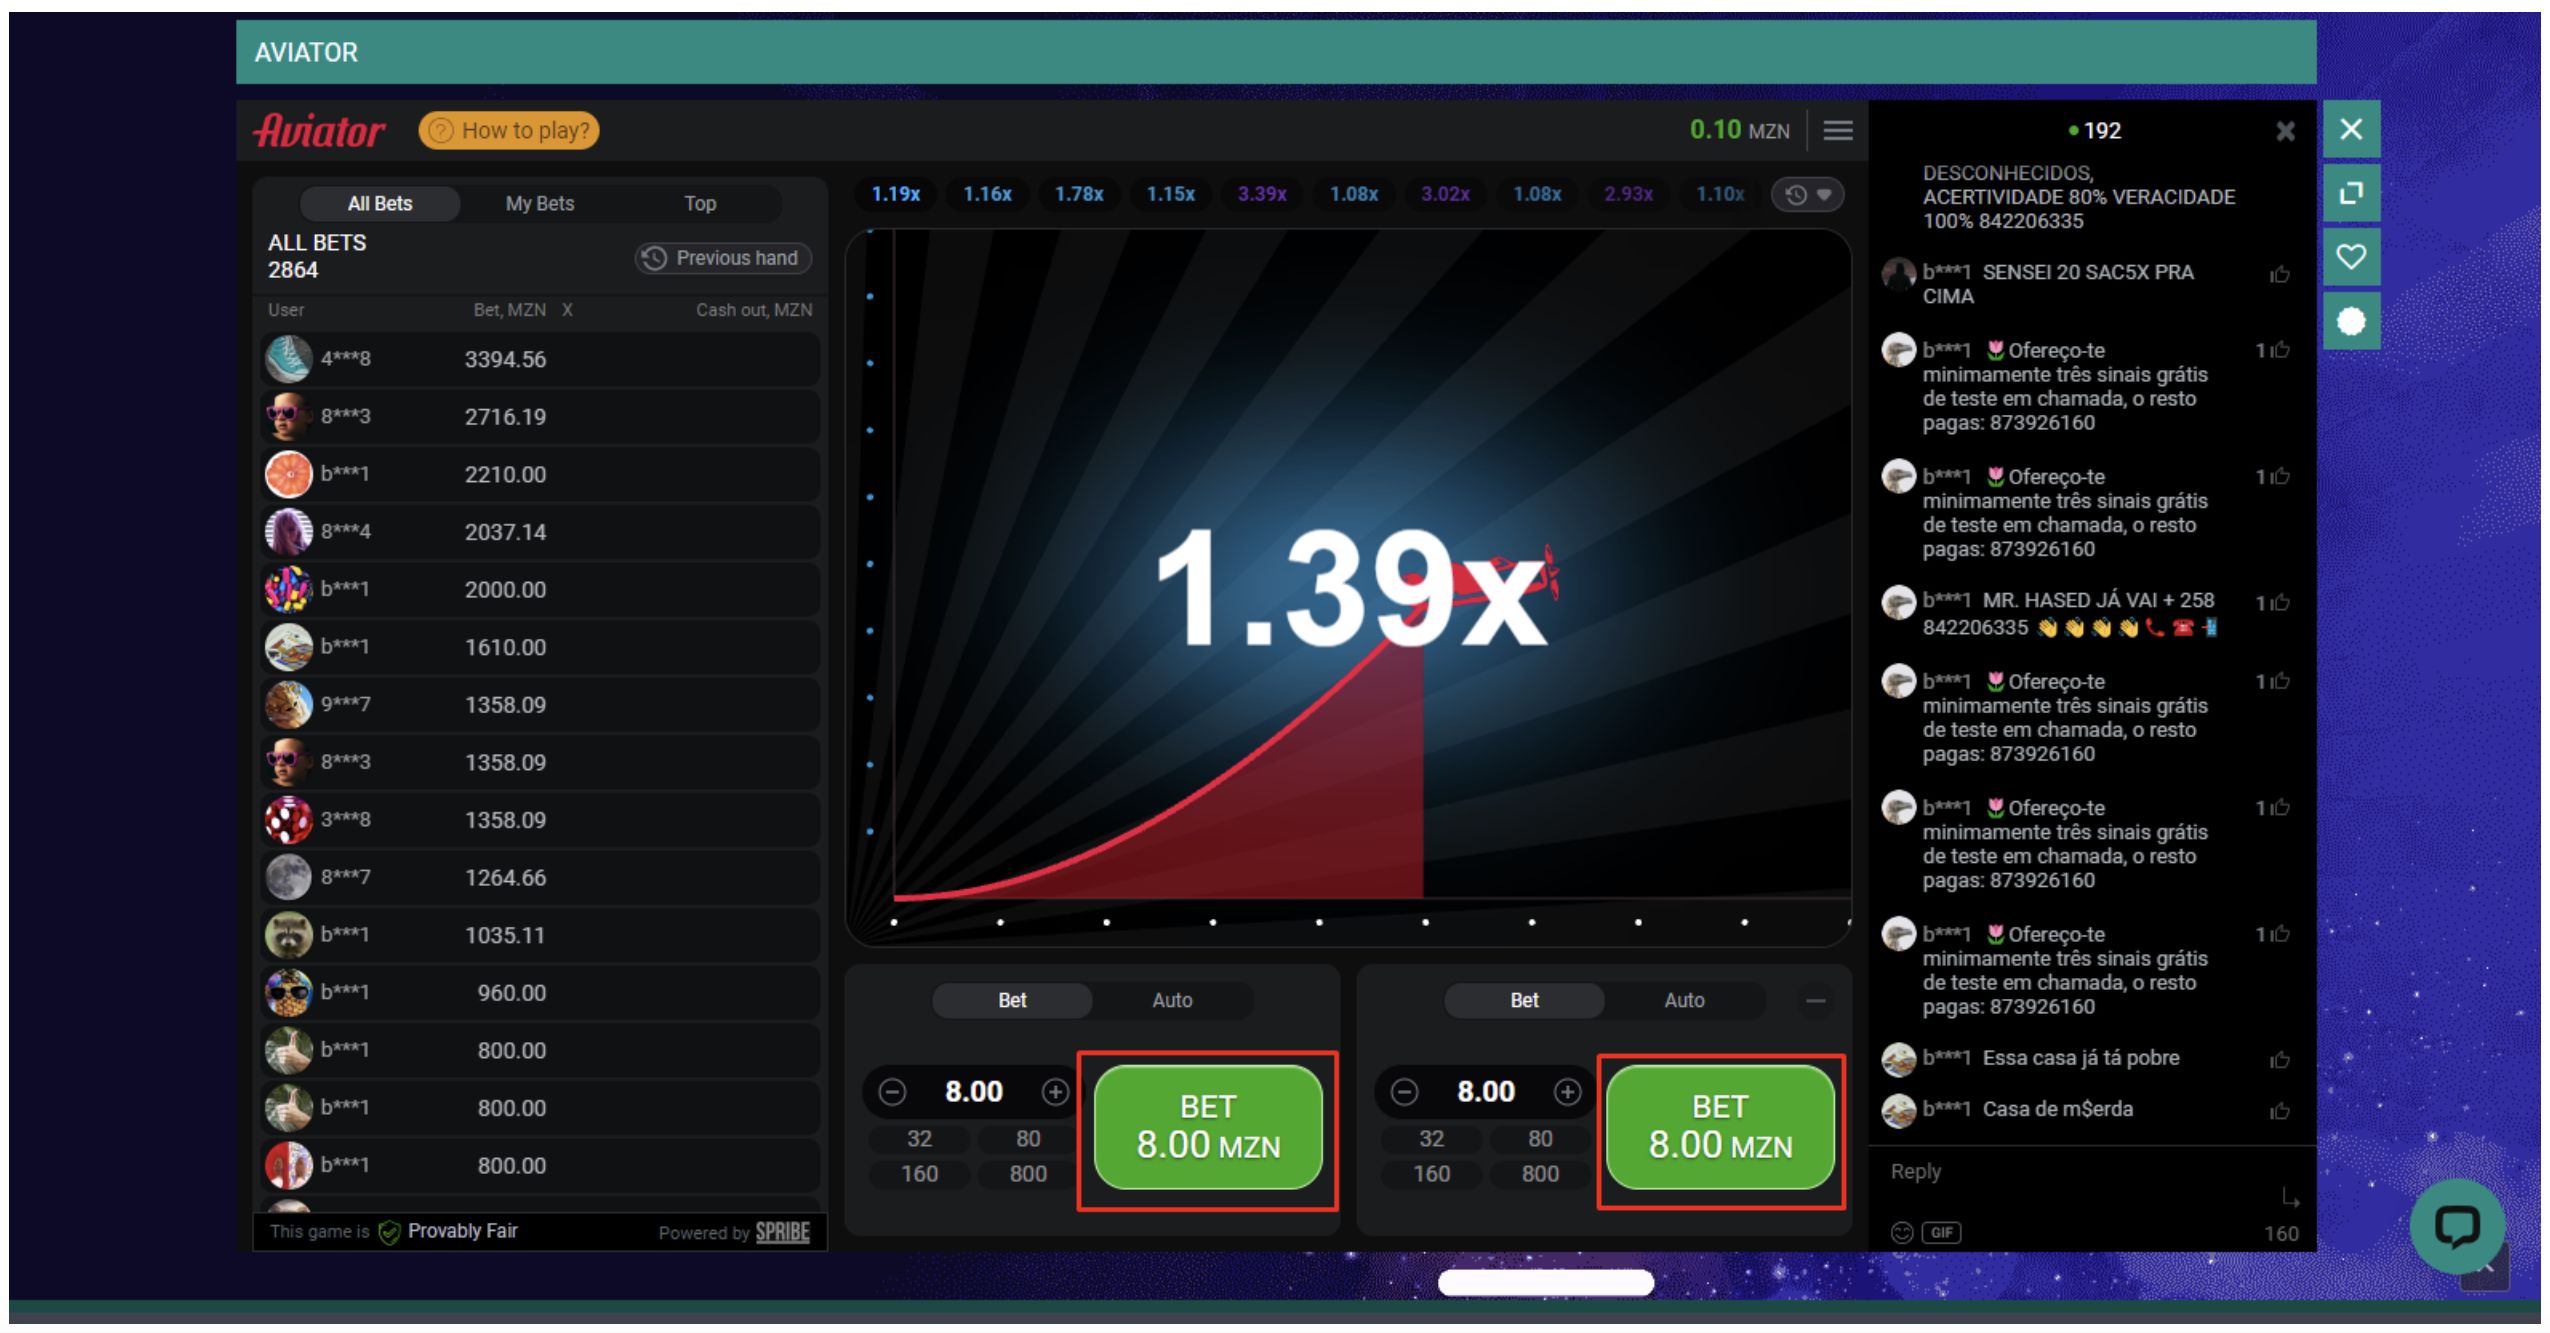This screenshot has width=2550, height=1333.
Task: Decrease the right bet amount with minus
Action: pos(1404,1092)
